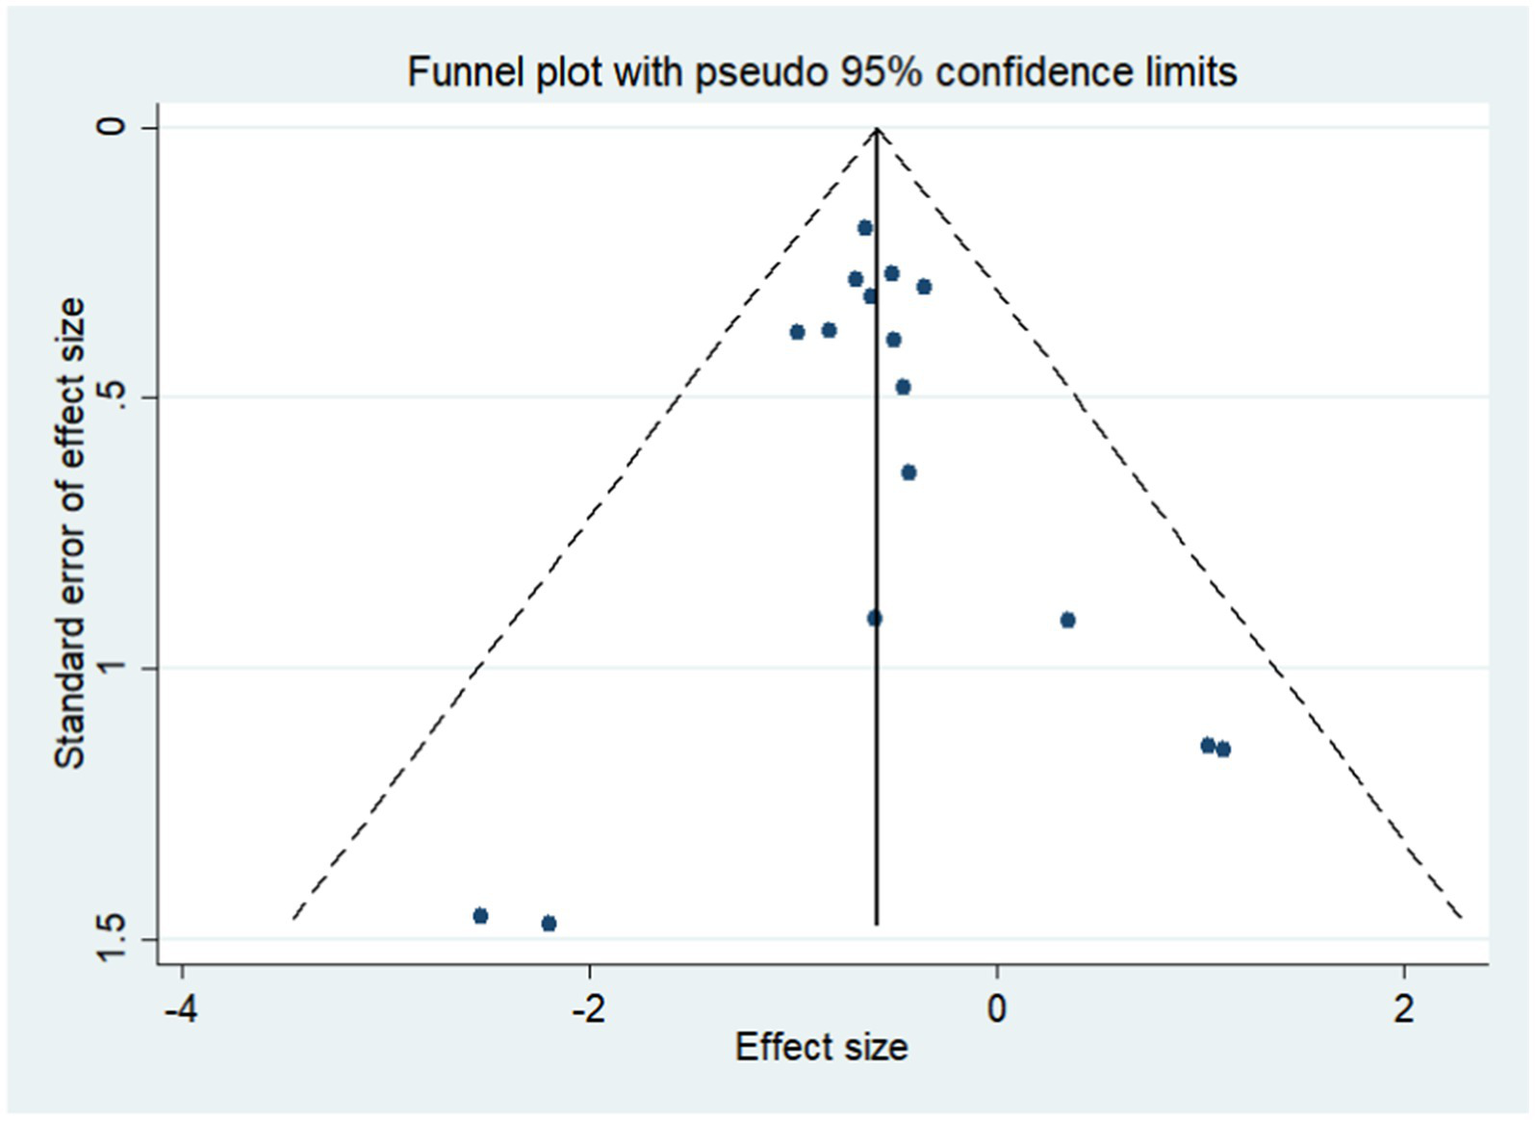Click the x-axis tick label -4
1535x1121 pixels.
click(181, 1009)
